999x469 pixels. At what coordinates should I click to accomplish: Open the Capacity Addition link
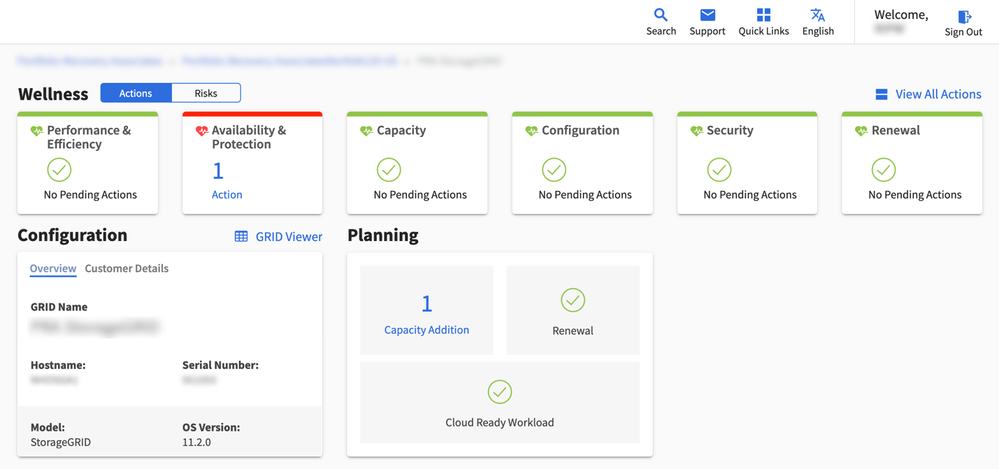coord(426,330)
